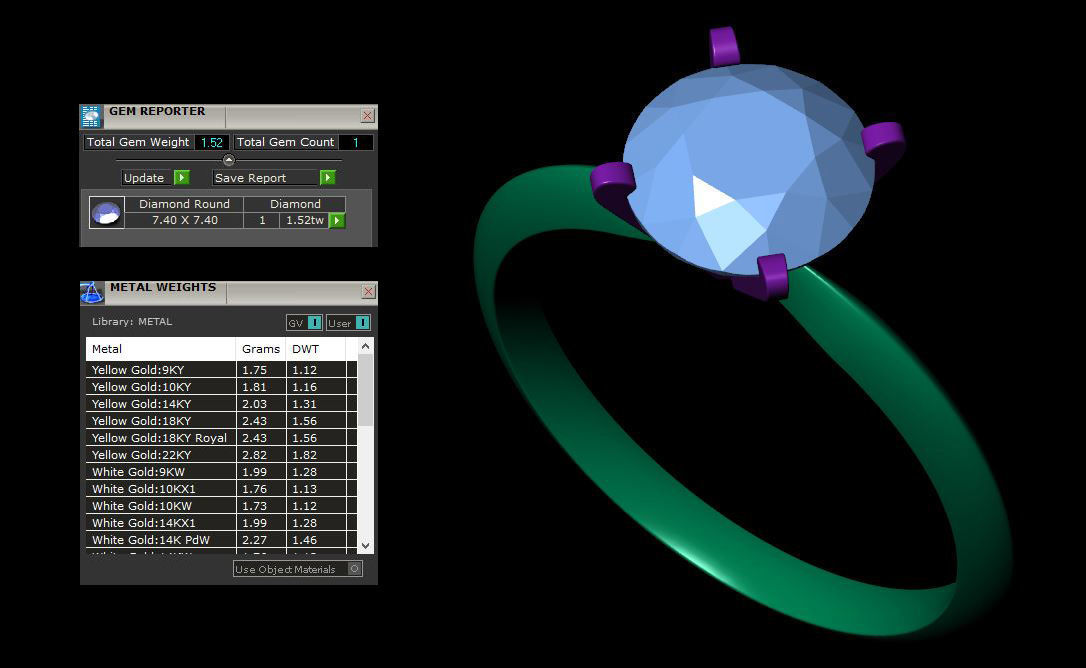
Task: Close the Metal Weights panel
Action: pos(368,292)
